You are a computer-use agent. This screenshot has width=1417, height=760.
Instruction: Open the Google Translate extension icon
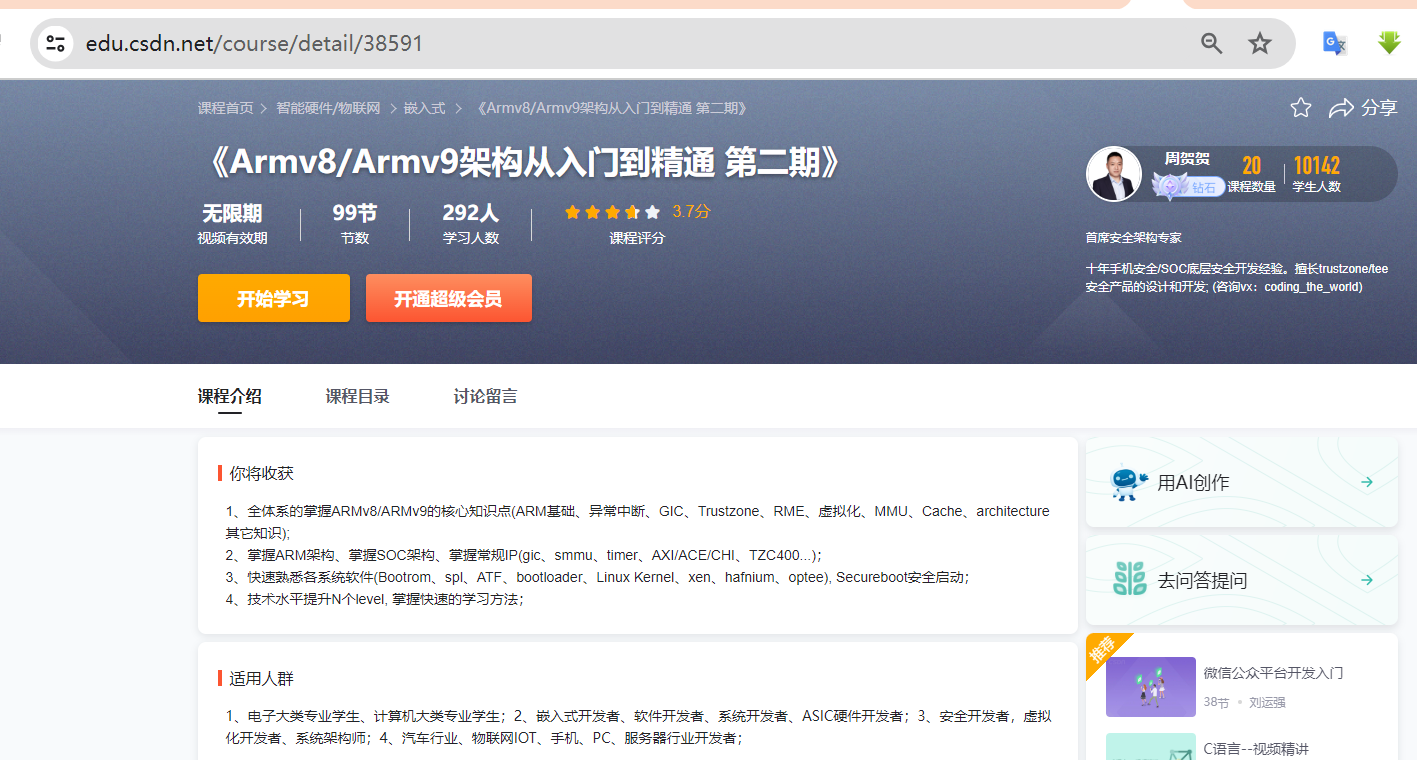click(1334, 43)
